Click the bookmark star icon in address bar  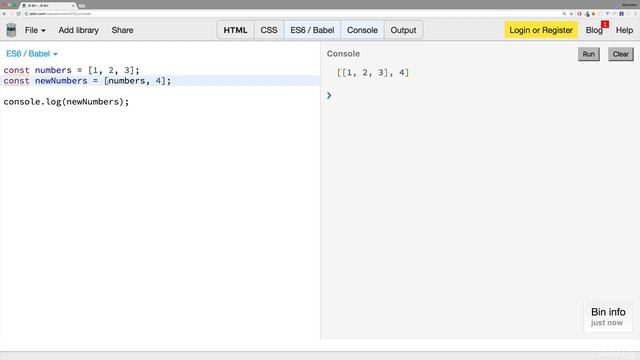571,14
